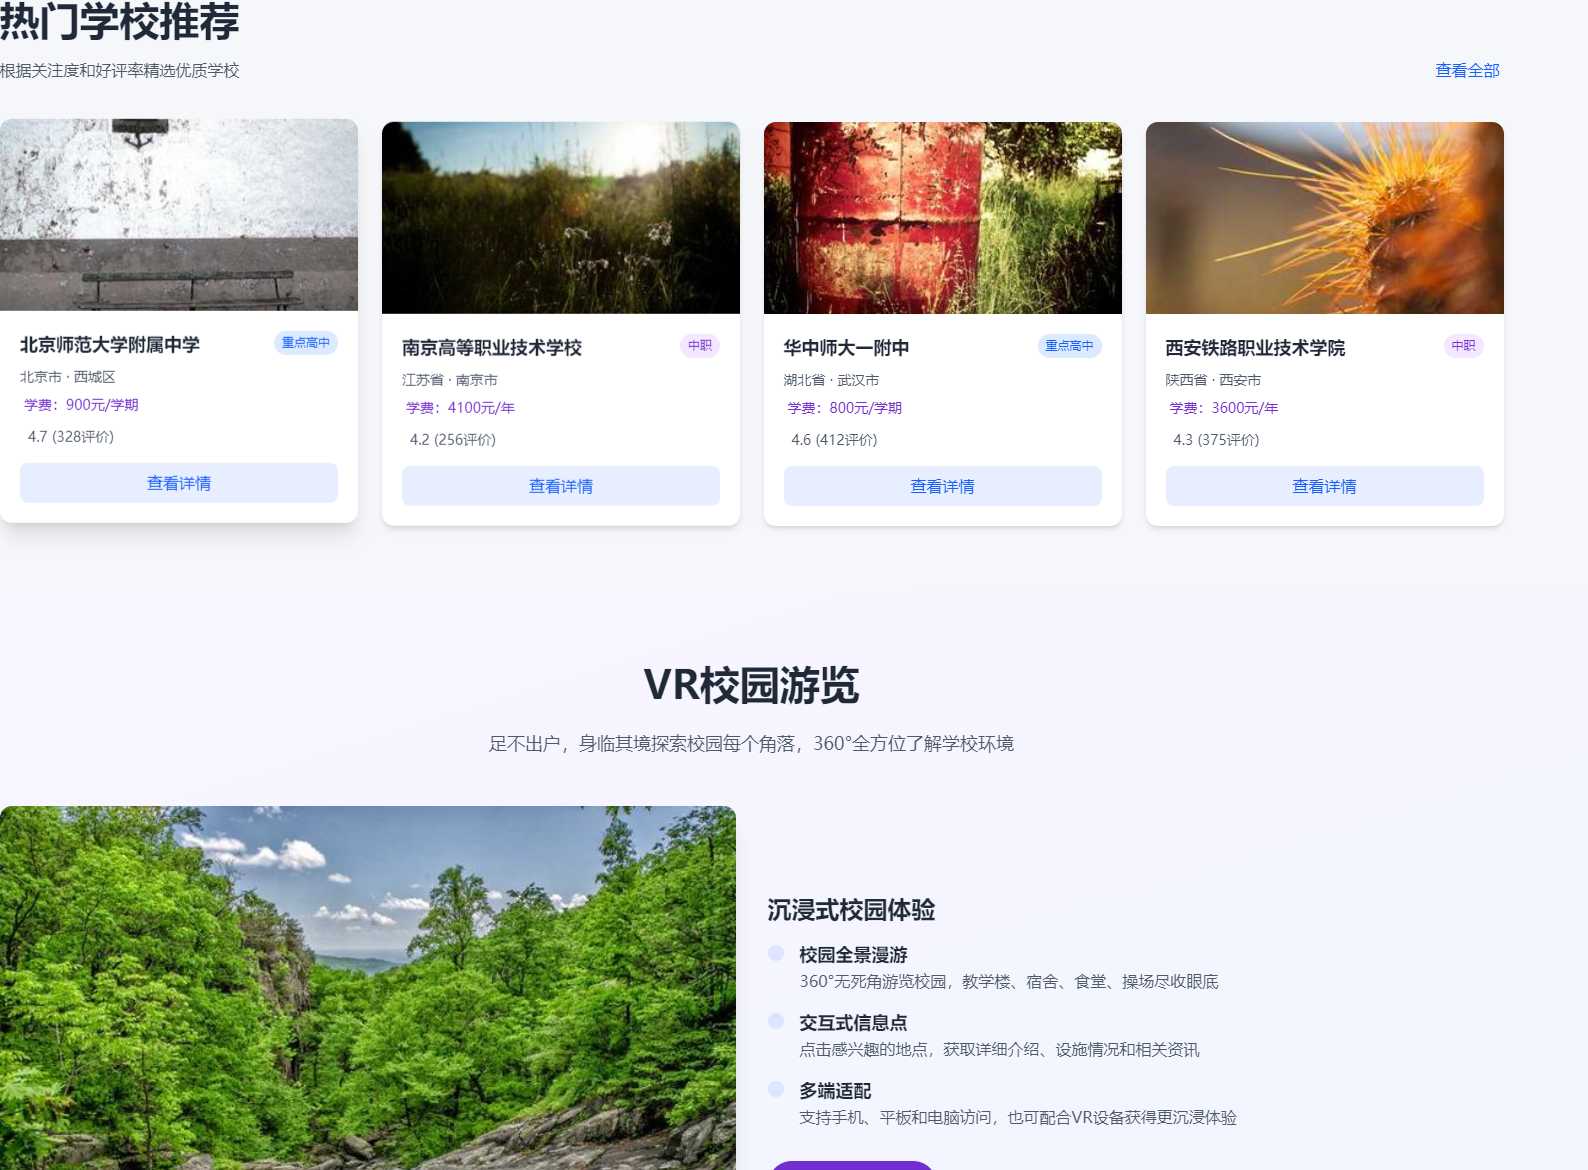The width and height of the screenshot is (1588, 1170).
Task: Click the location text 湖北省 · 武汉市
Action: click(x=832, y=380)
